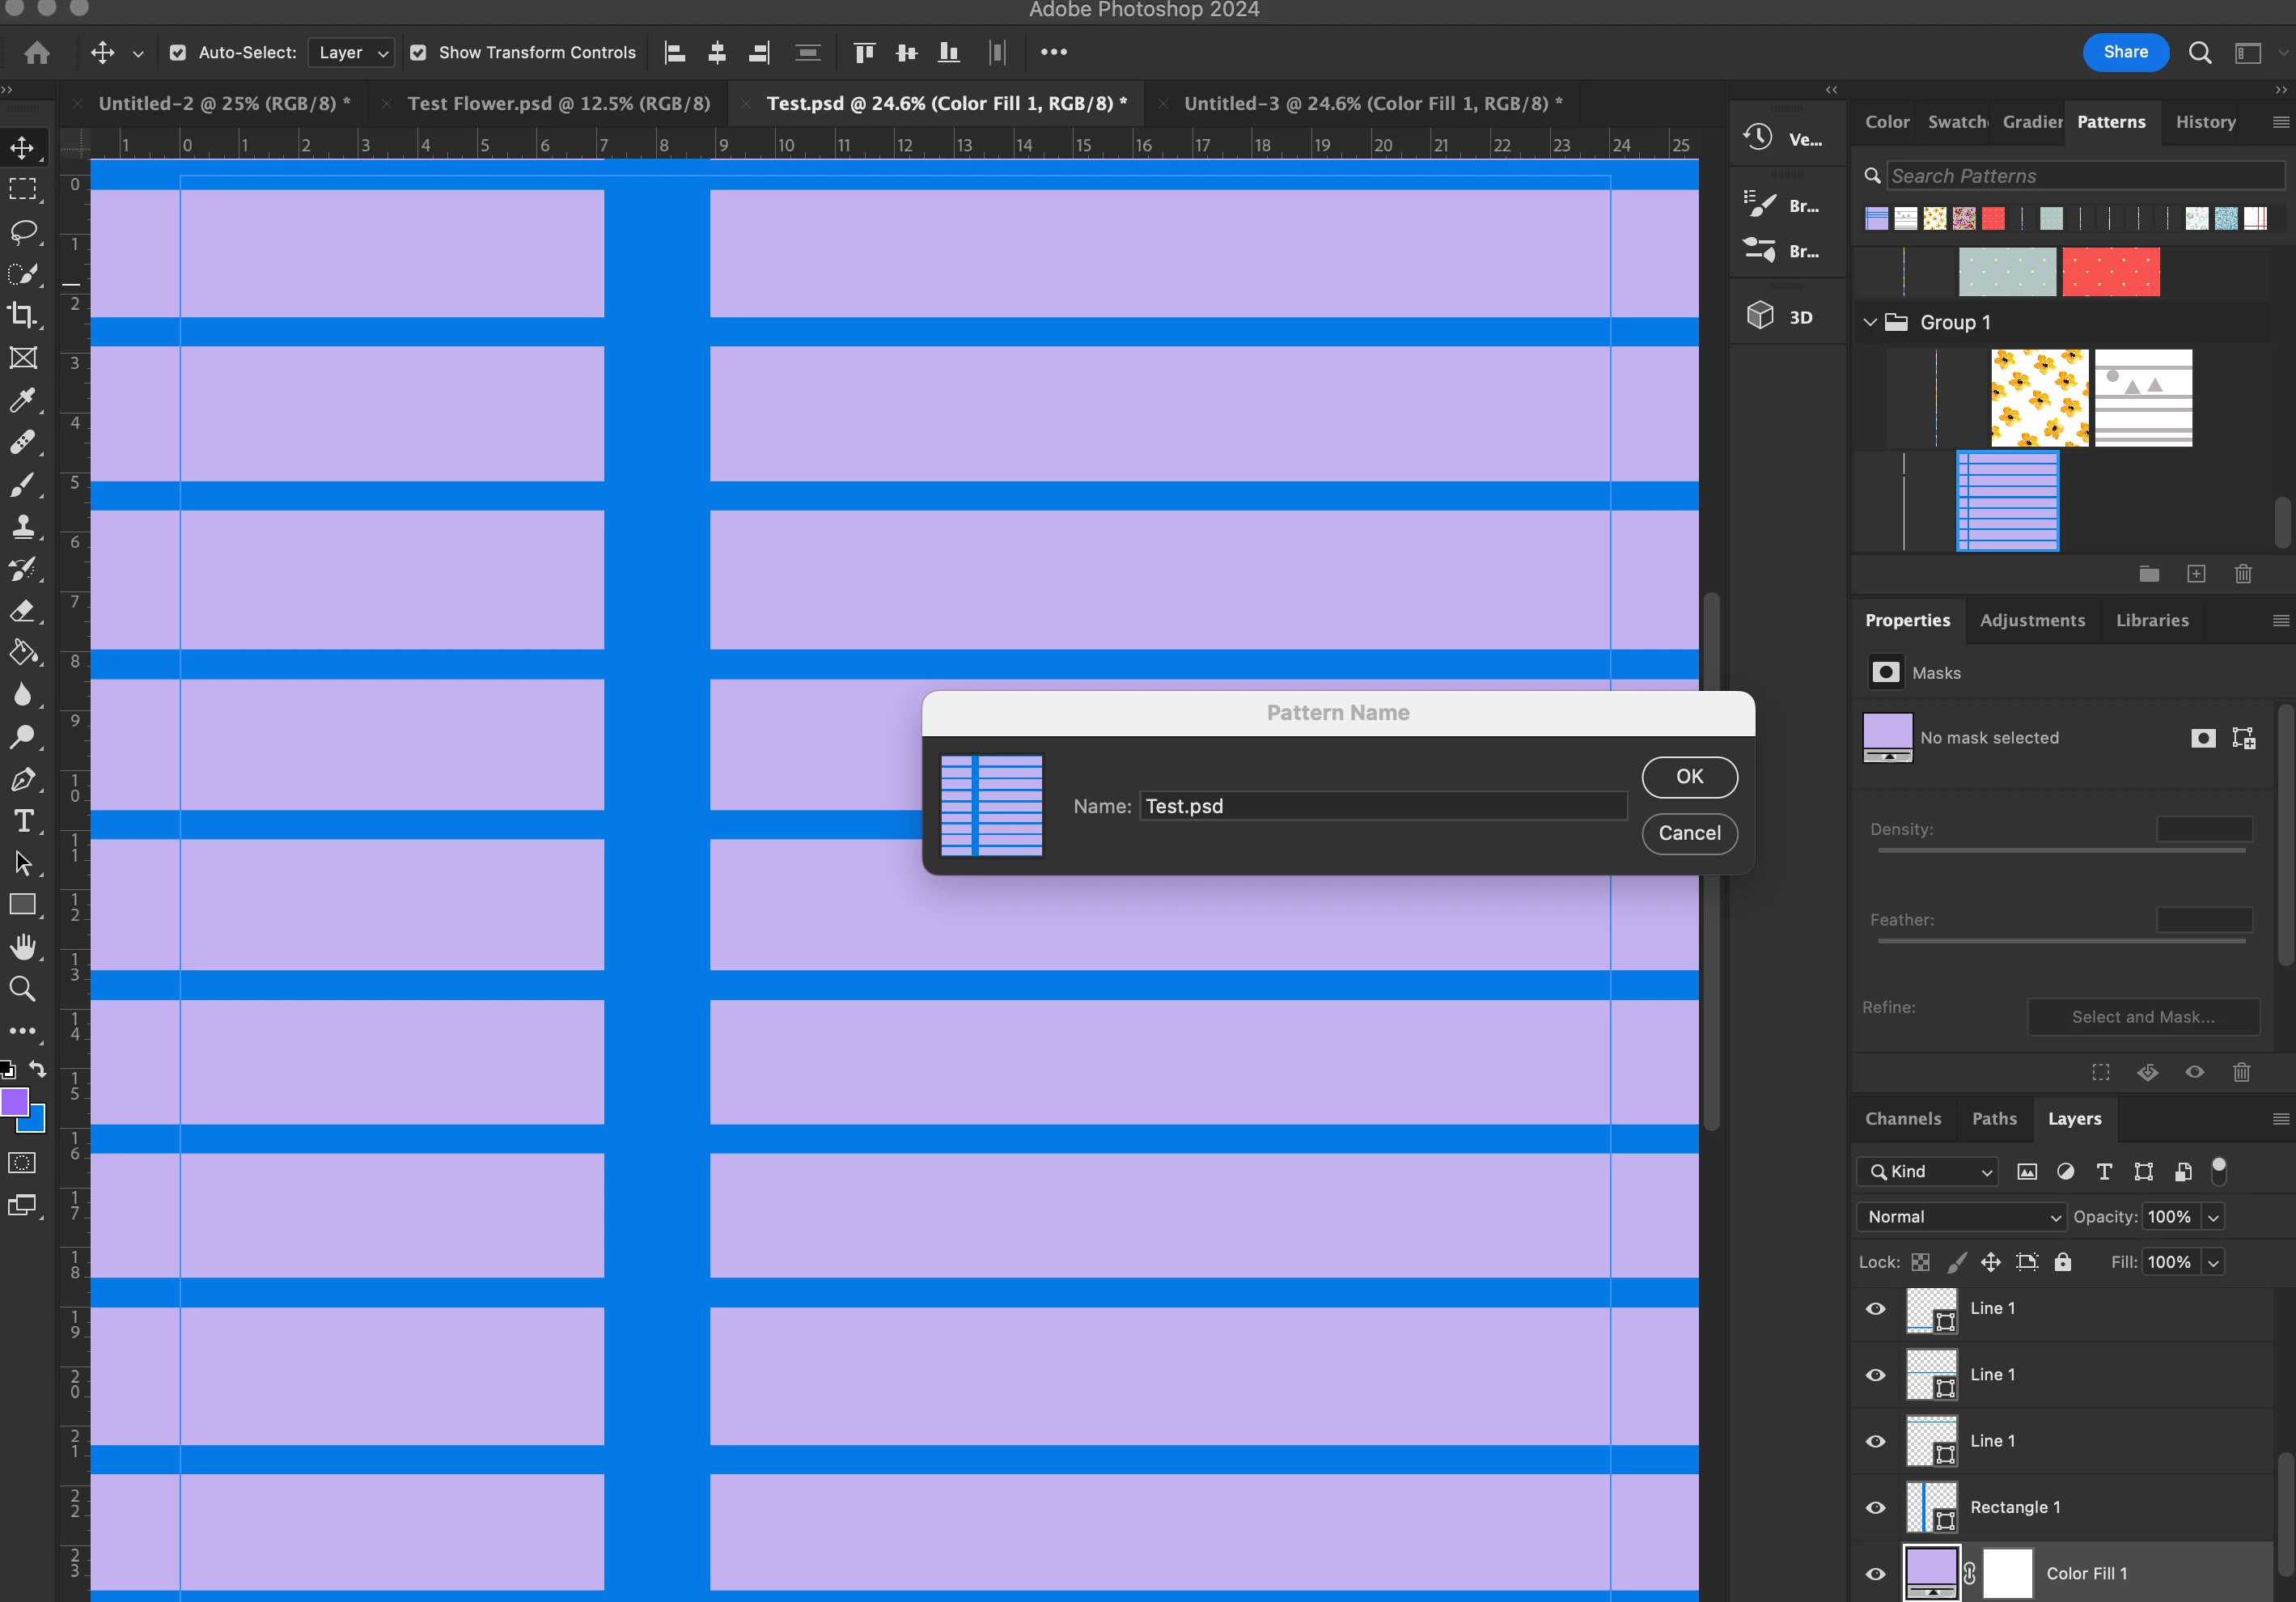Screen dimensions: 2296x1602
Task: Select the Paint Bucket tool
Action: [22, 653]
